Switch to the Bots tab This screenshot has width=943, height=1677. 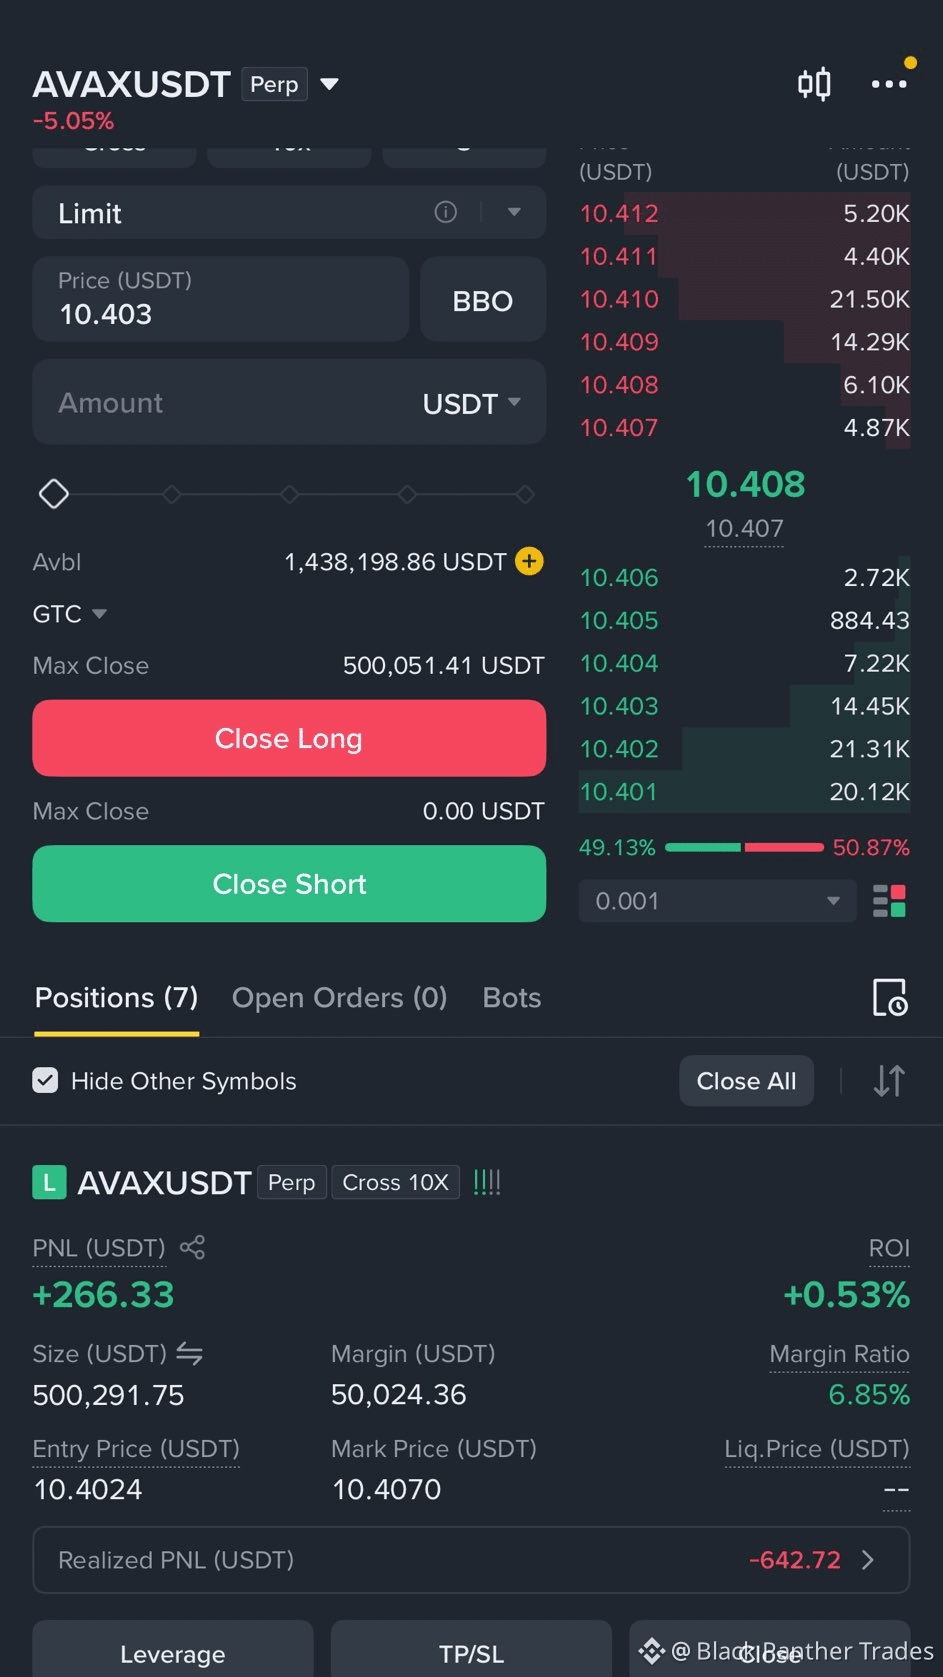tap(512, 998)
